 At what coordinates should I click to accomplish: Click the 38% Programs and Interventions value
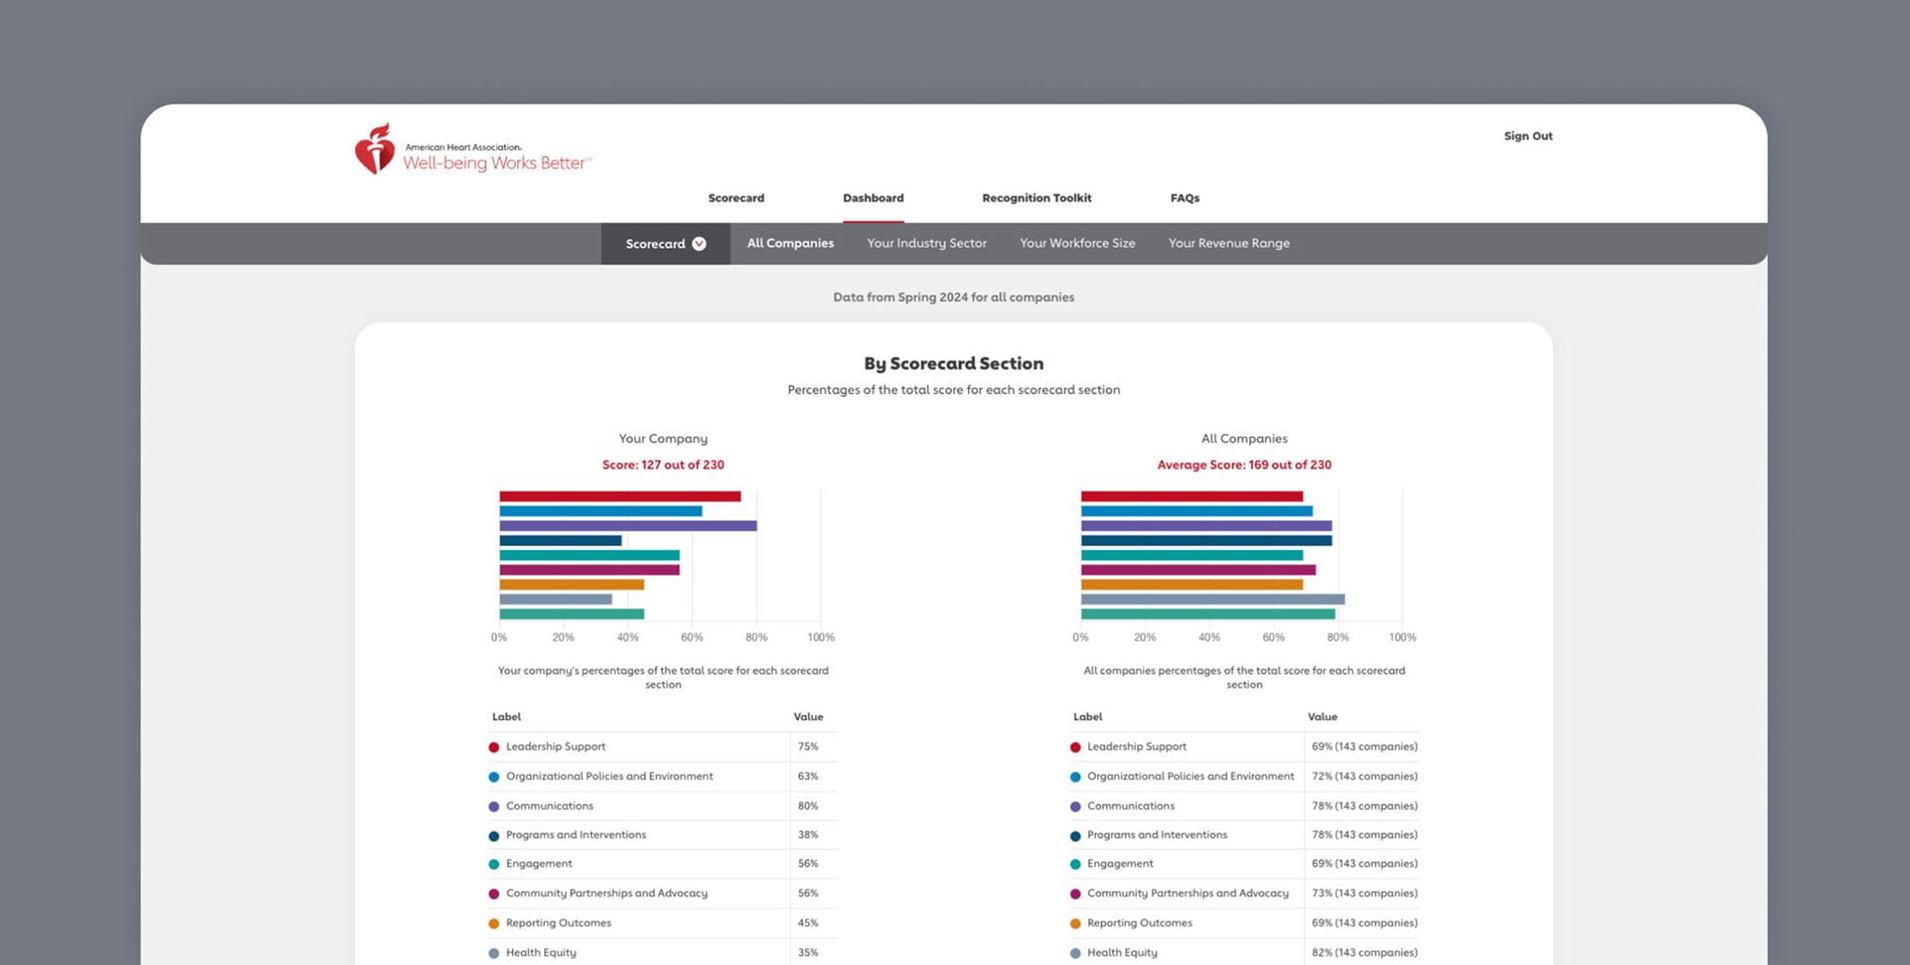pos(808,835)
